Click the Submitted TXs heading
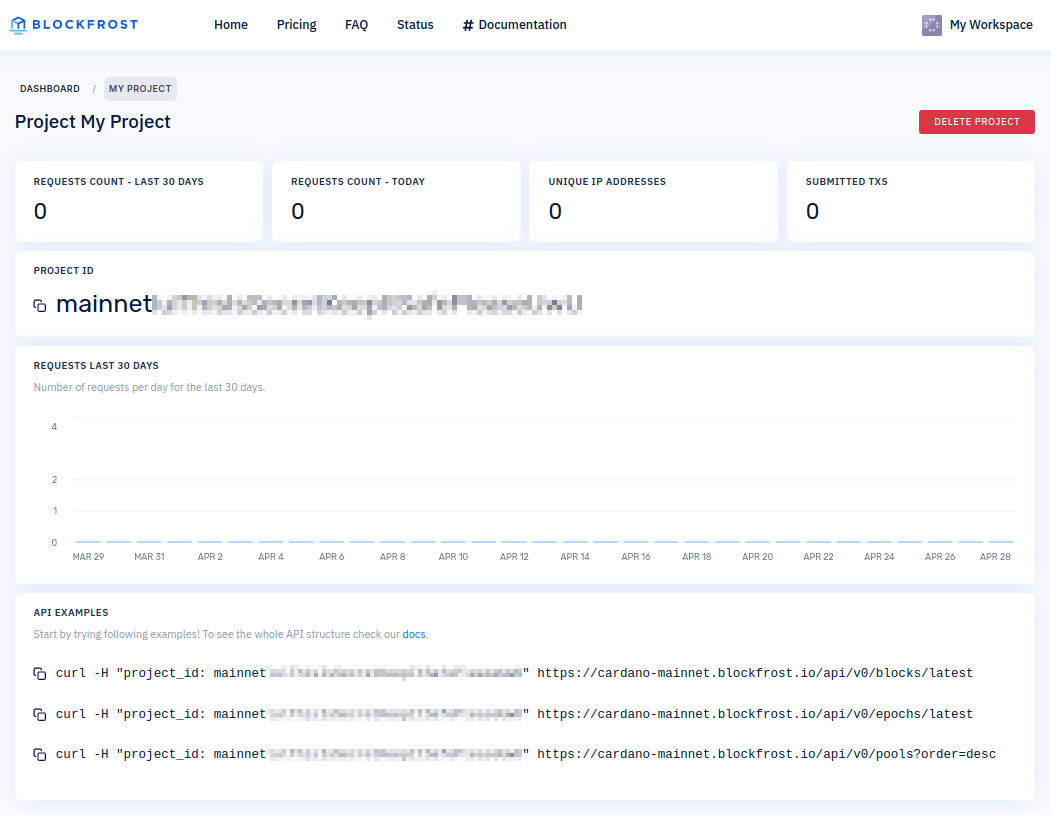This screenshot has width=1051, height=815. pyautogui.click(x=847, y=182)
